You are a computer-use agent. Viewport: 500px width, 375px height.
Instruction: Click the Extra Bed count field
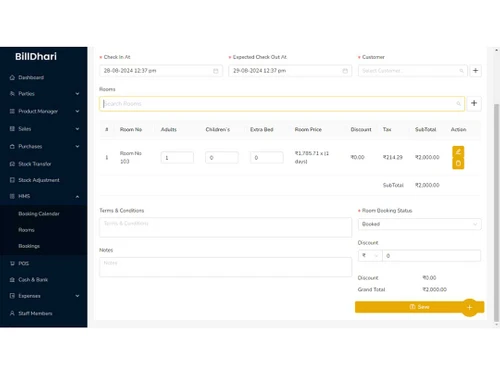(x=267, y=157)
